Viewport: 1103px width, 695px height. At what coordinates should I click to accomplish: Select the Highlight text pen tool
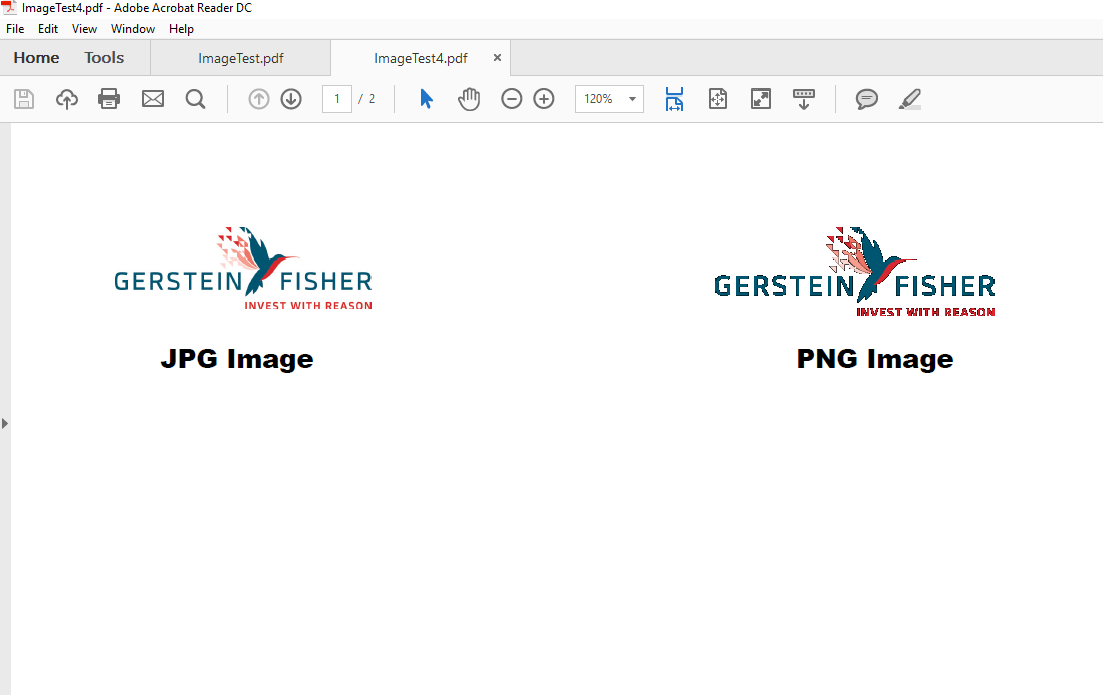(910, 99)
